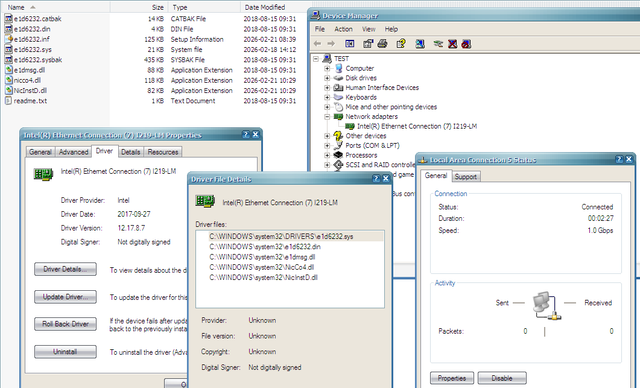Click the Print icon in Device Manager toolbar
Screen dimensions: 640x388
(x=382, y=43)
